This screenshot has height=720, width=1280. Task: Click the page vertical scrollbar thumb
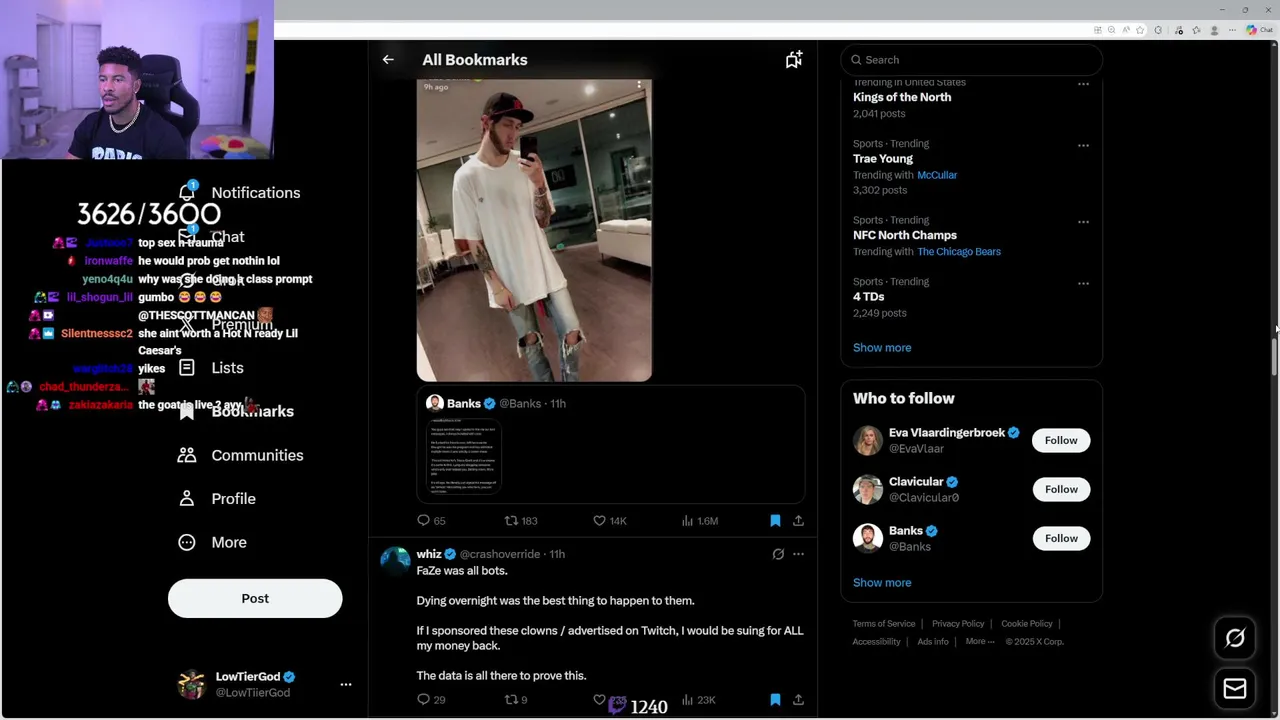tap(1274, 356)
